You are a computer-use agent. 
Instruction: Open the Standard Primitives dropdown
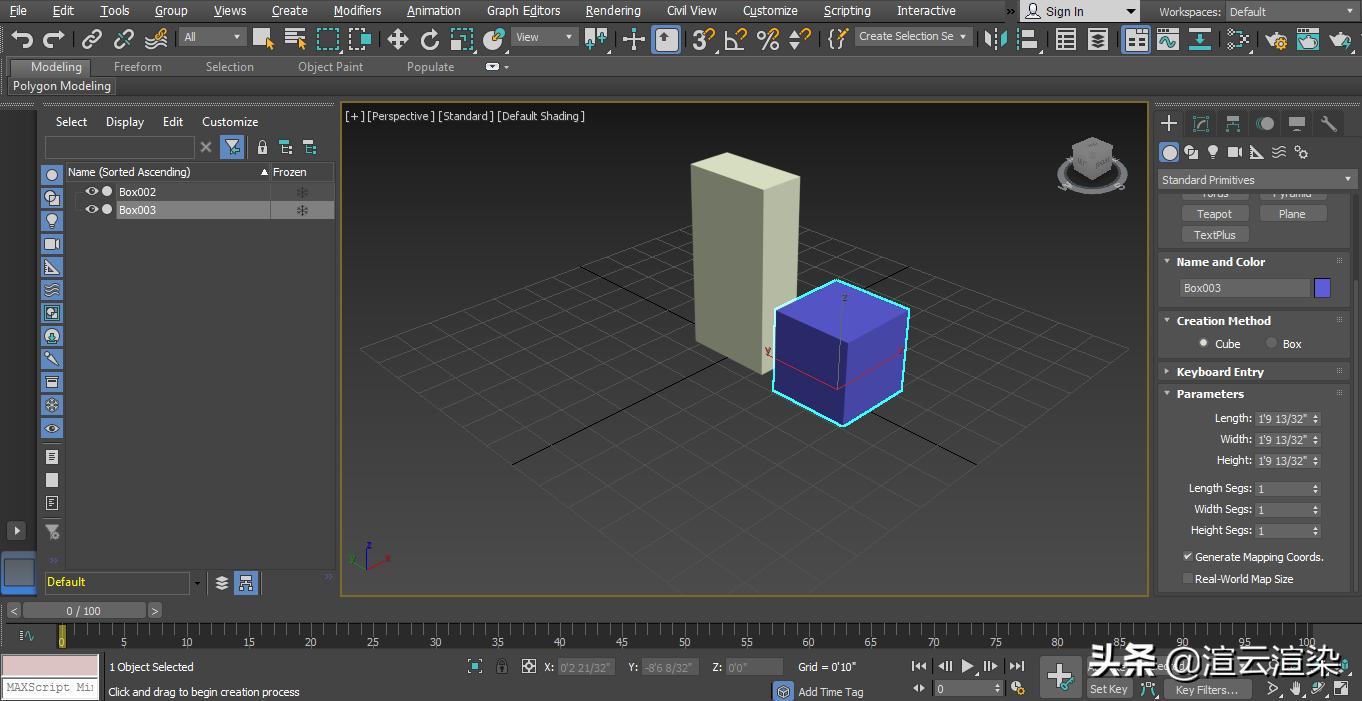click(1254, 179)
